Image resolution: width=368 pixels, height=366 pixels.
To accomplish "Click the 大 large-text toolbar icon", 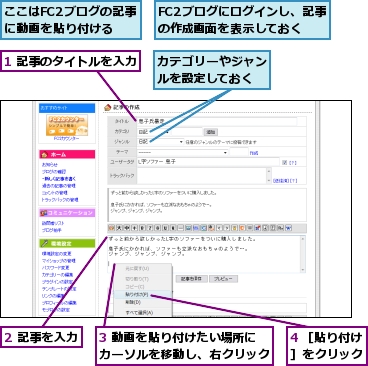I will [119, 228].
